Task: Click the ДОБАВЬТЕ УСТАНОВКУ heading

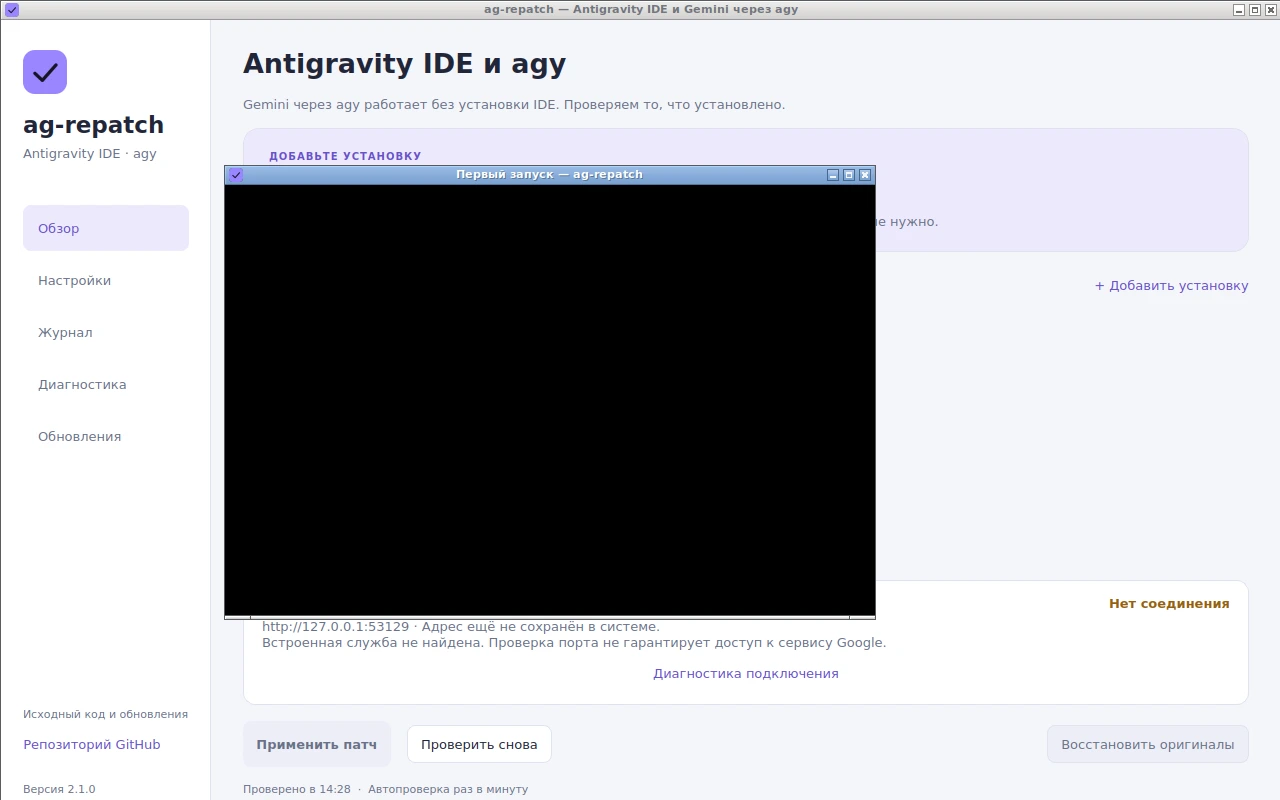Action: [x=345, y=156]
